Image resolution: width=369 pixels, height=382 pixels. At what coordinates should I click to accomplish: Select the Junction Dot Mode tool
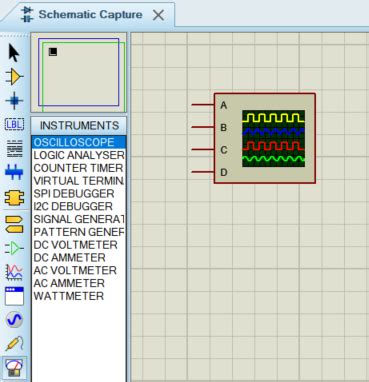(x=14, y=101)
